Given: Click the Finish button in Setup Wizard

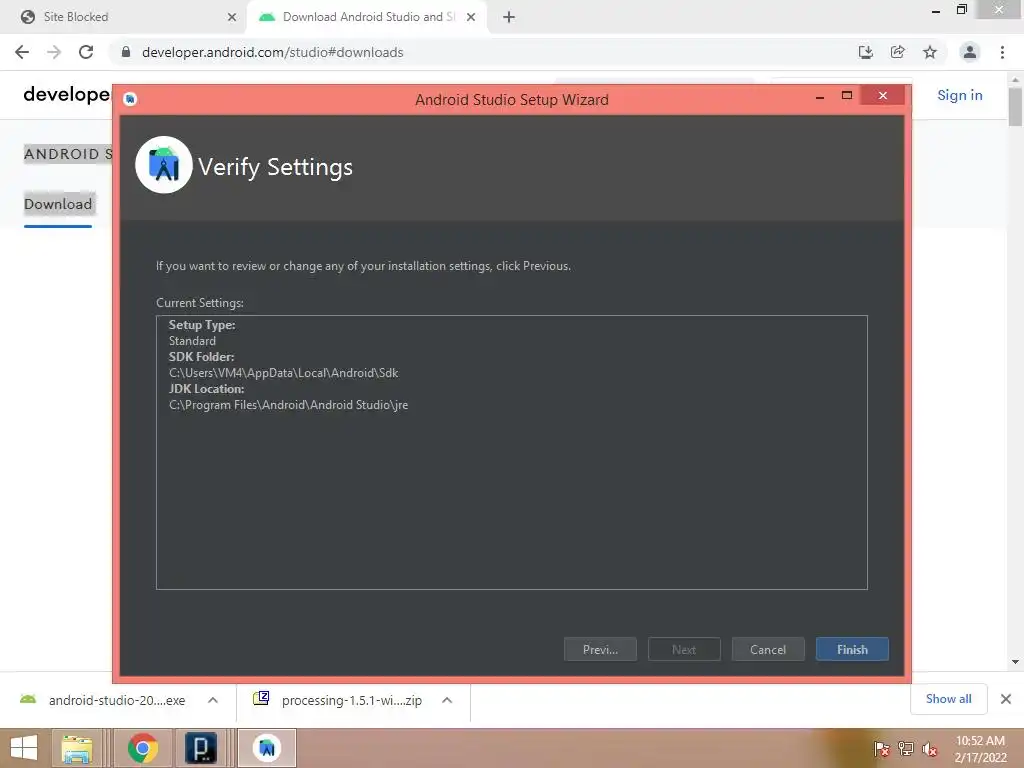Looking at the screenshot, I should coord(852,649).
